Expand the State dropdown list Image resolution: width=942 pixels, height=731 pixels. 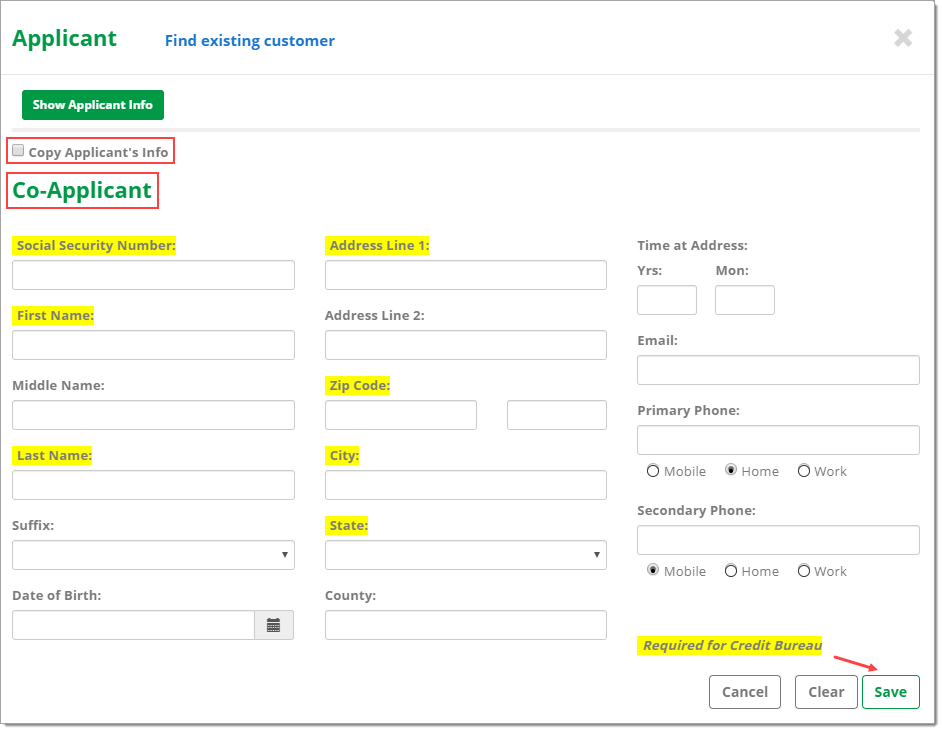click(466, 555)
